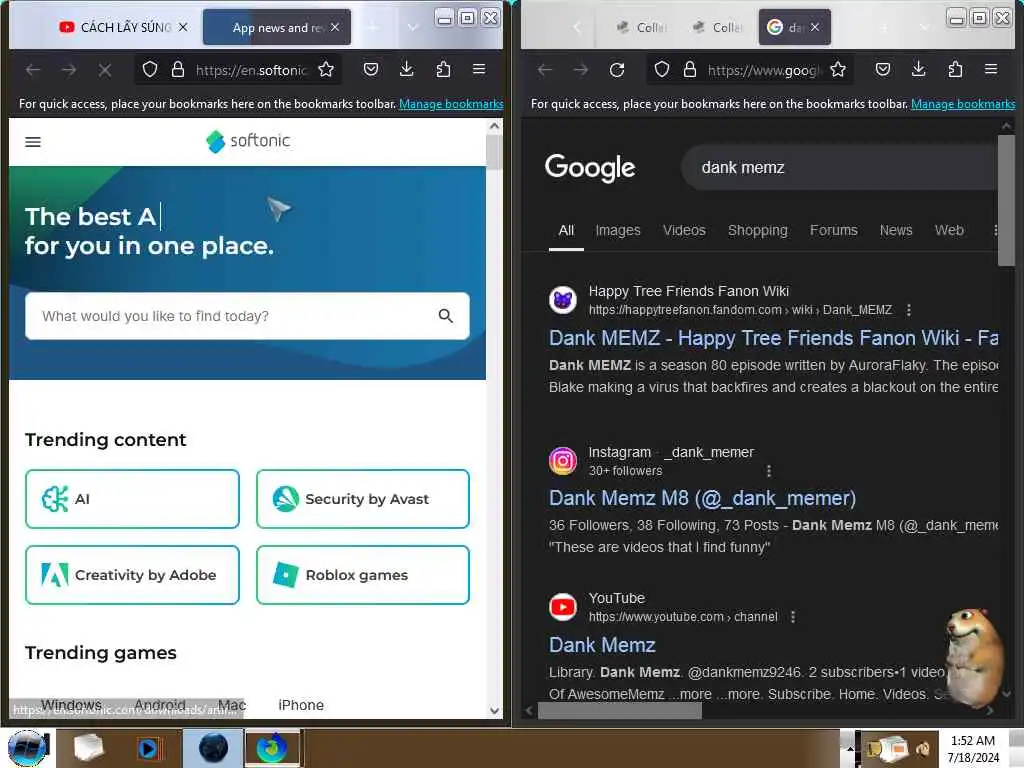Open options for the YouTube result

tap(793, 616)
